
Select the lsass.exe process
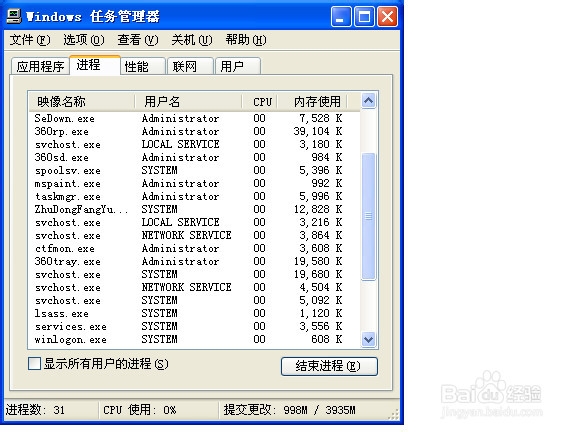click(x=195, y=314)
